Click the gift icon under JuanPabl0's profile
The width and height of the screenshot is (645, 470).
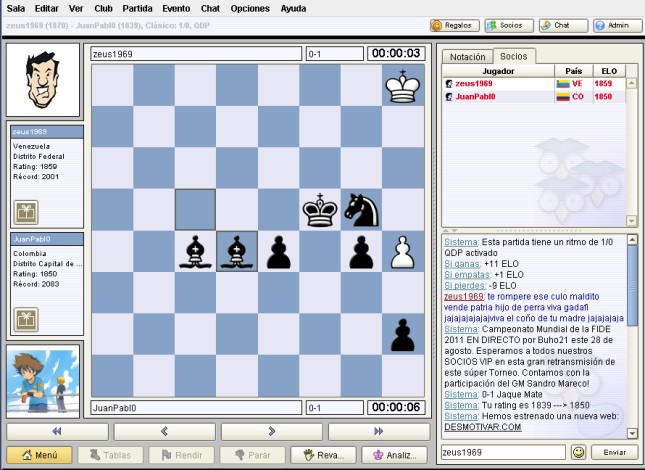(x=25, y=319)
